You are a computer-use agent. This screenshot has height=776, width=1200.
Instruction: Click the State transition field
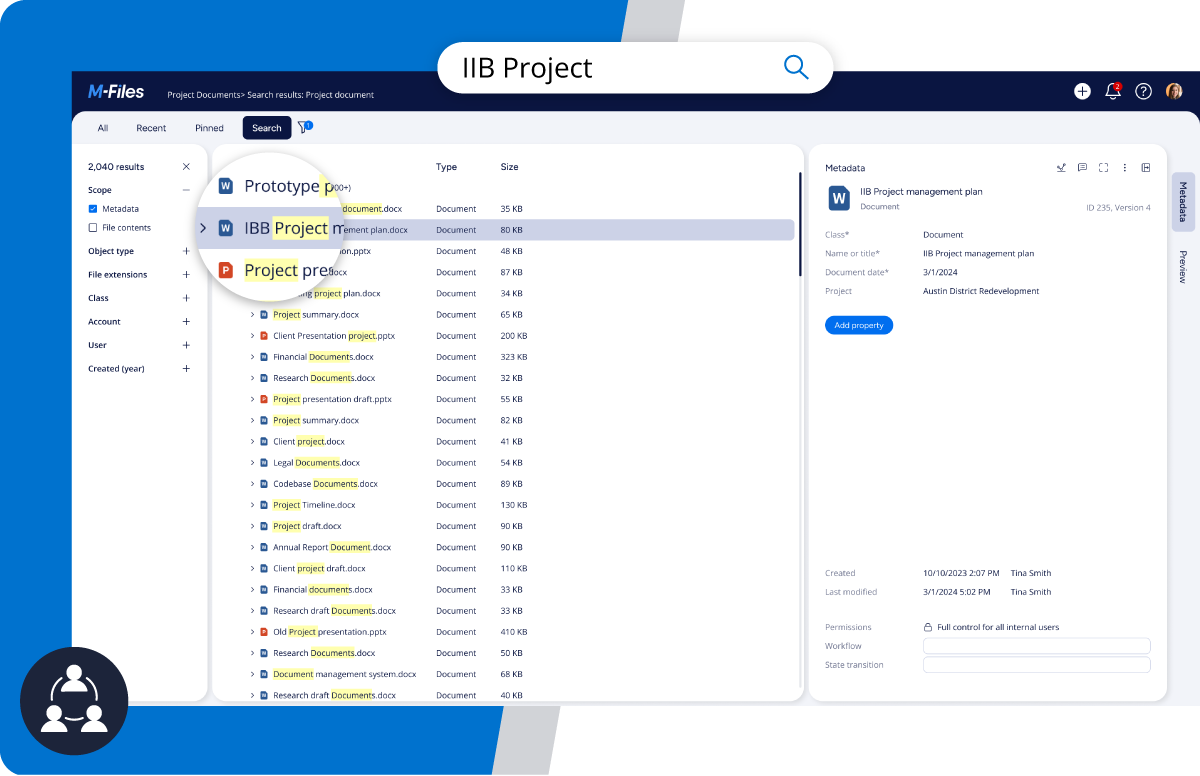pyautogui.click(x=1036, y=665)
